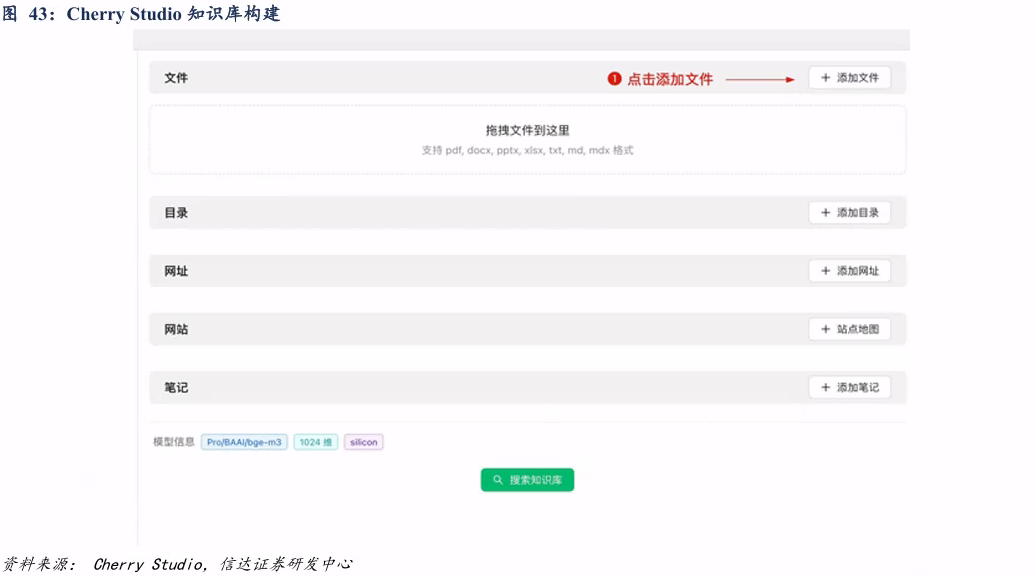Click the red 点击添加文件 annotation text

pyautogui.click(x=670, y=79)
